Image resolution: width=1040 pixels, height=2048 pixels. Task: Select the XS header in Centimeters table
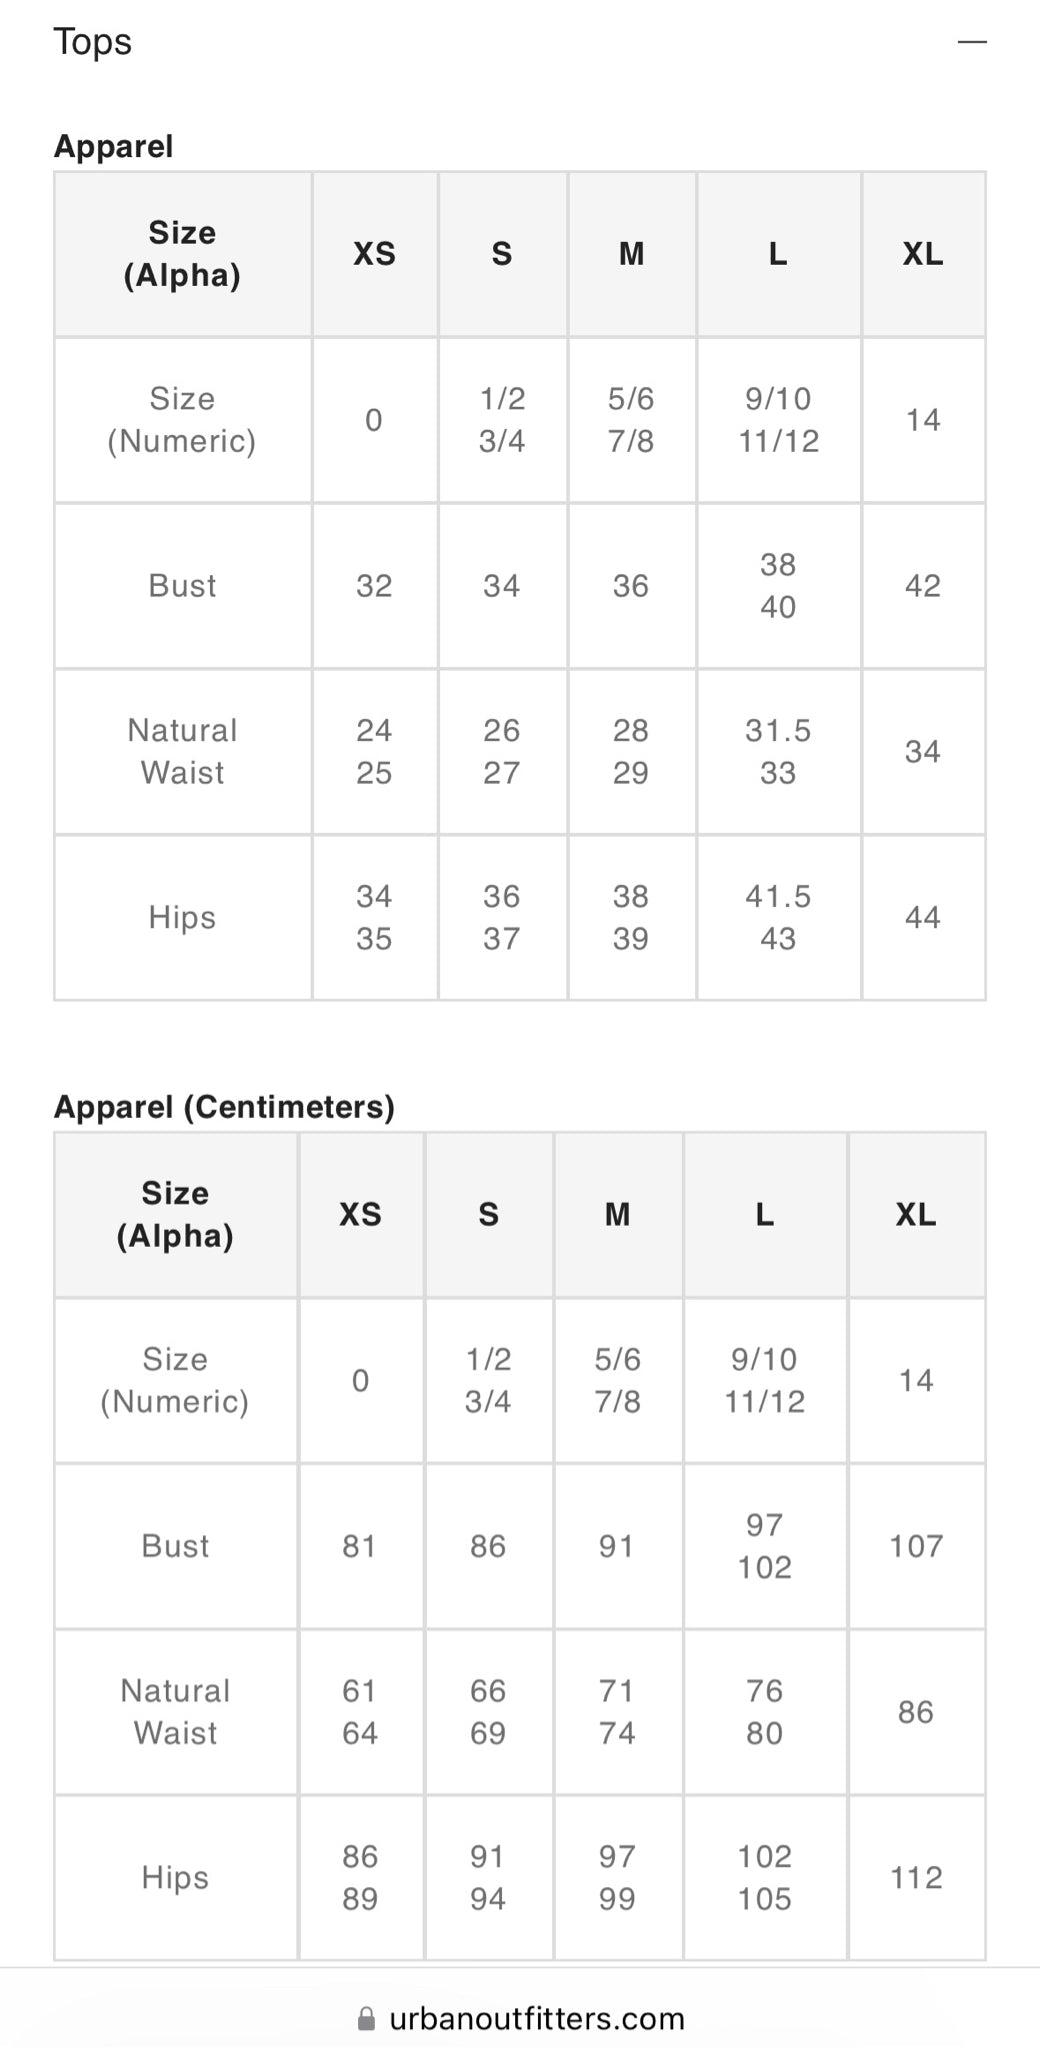360,1214
